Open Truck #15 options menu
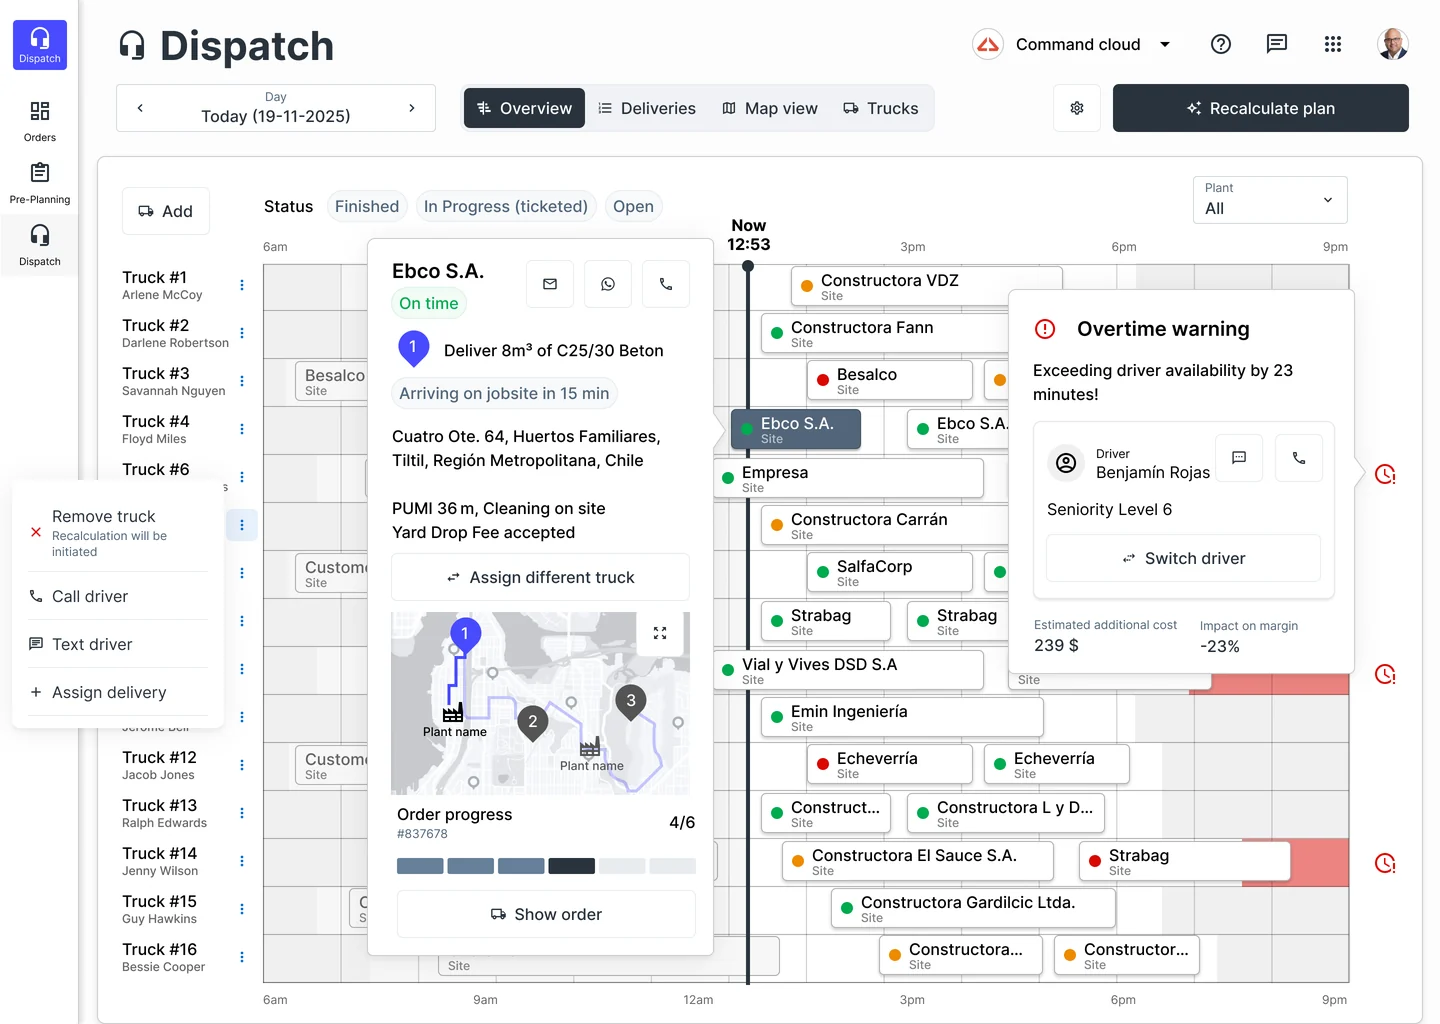 click(242, 909)
